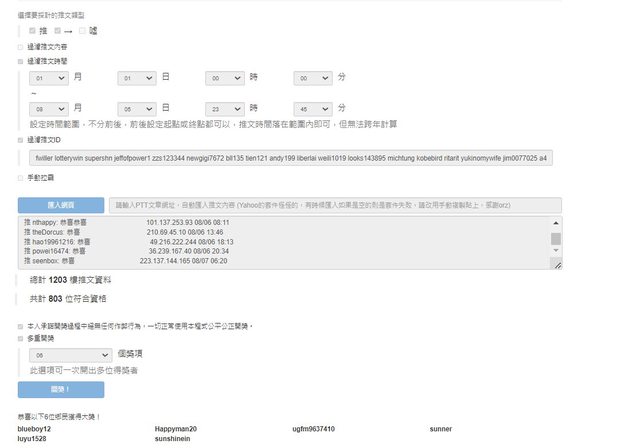Screen dimensions: 640x448
Task: Open the start month dropdown
Action: (x=49, y=77)
